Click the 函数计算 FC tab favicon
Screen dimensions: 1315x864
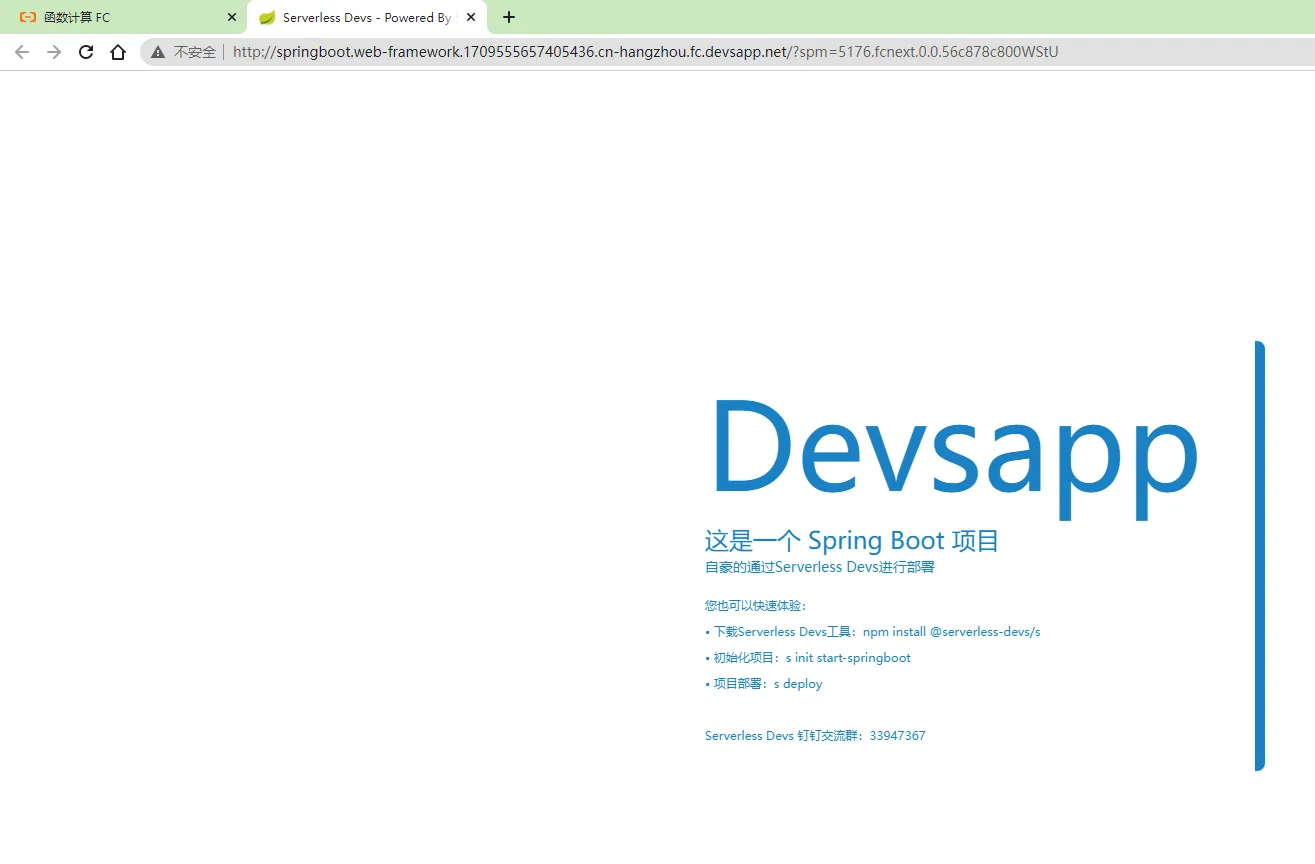[x=28, y=18]
